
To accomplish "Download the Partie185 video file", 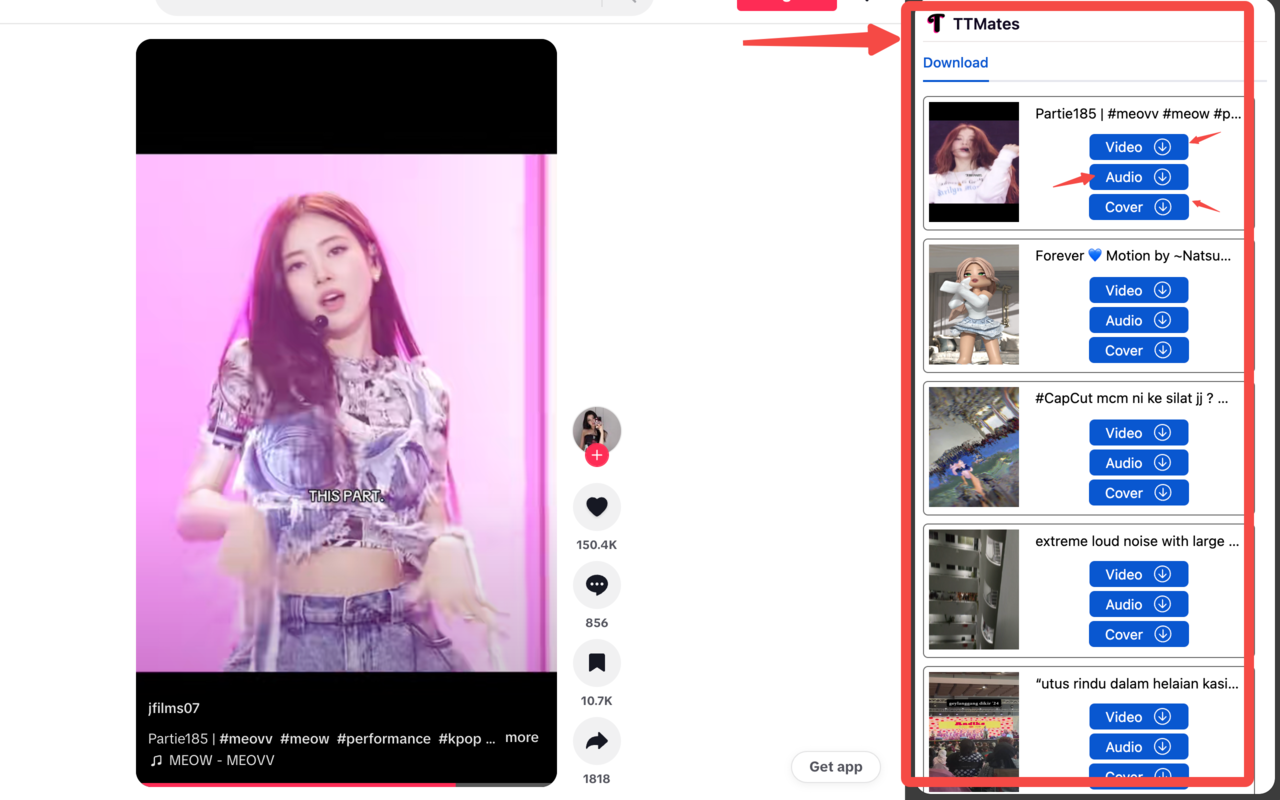I will [x=1138, y=146].
